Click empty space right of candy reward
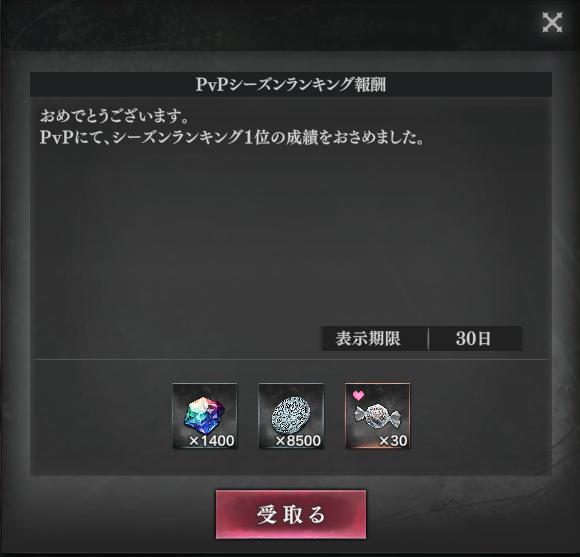Viewport: 580px width, 557px height. (x=479, y=416)
